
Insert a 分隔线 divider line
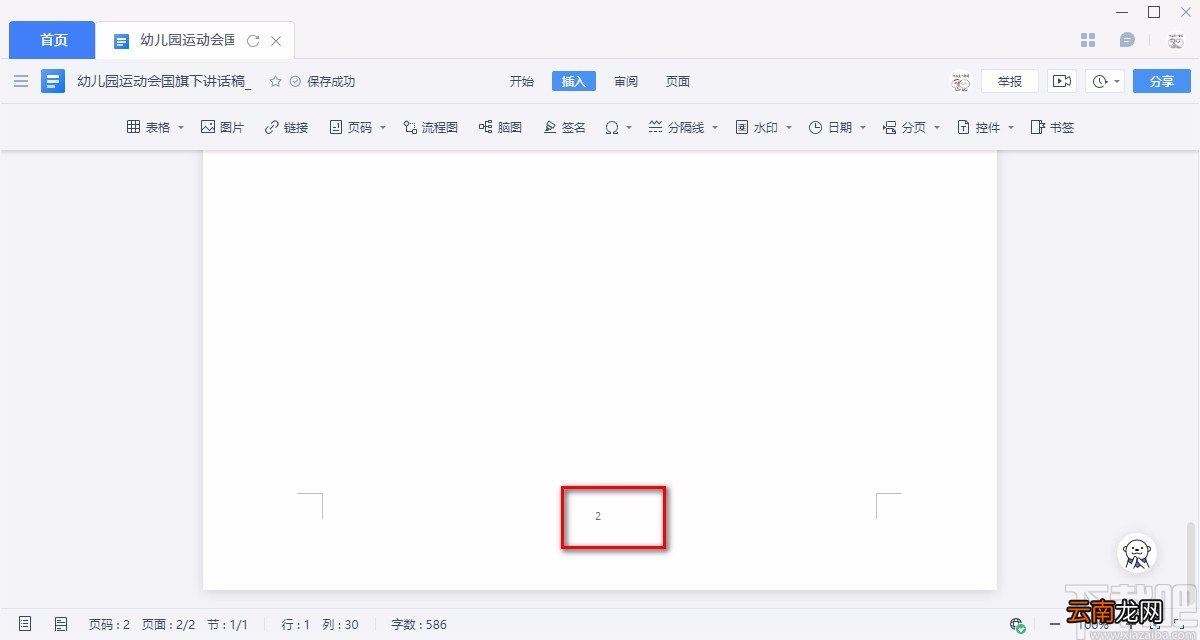pyautogui.click(x=676, y=127)
